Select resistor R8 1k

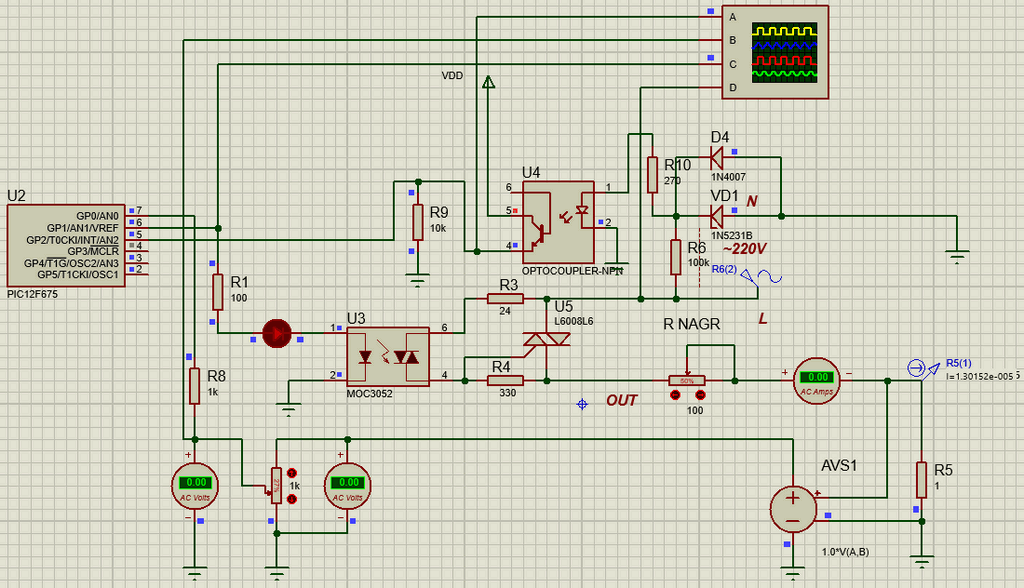click(x=194, y=386)
